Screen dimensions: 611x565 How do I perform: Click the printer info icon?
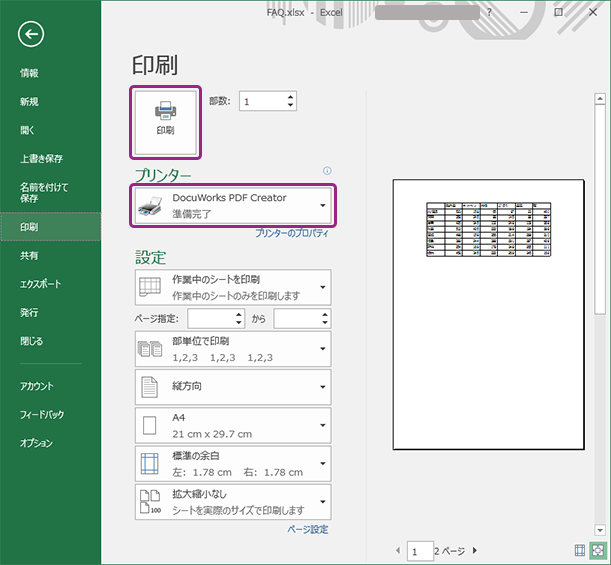pos(326,171)
